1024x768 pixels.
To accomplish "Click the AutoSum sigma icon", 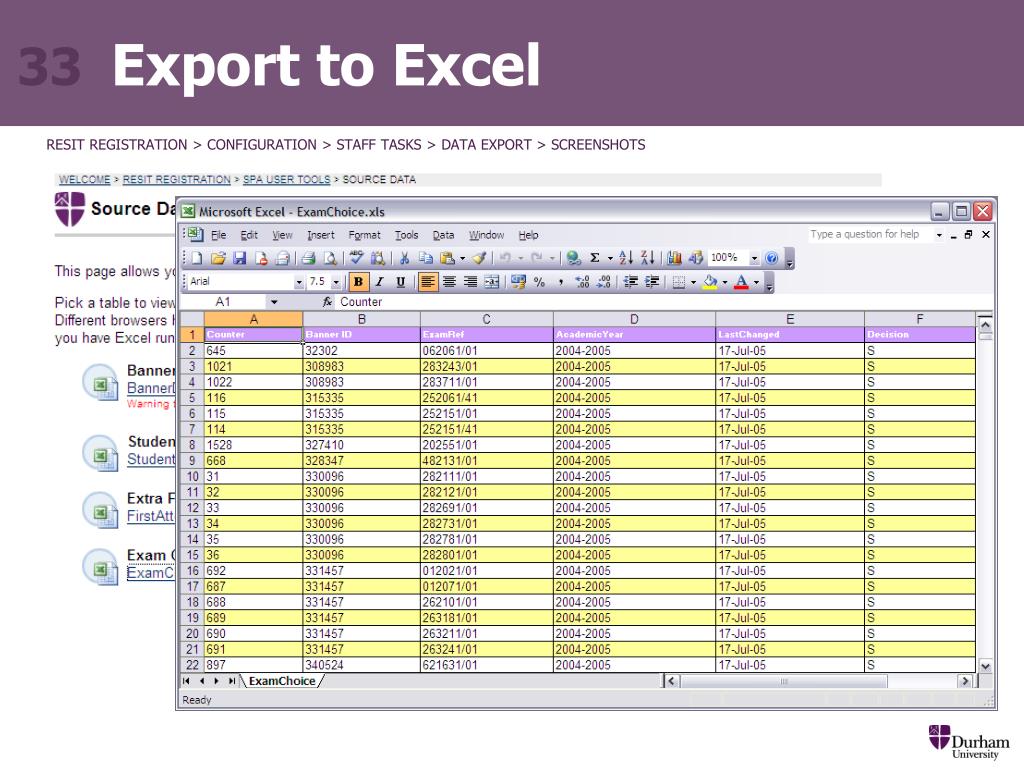I will click(595, 259).
